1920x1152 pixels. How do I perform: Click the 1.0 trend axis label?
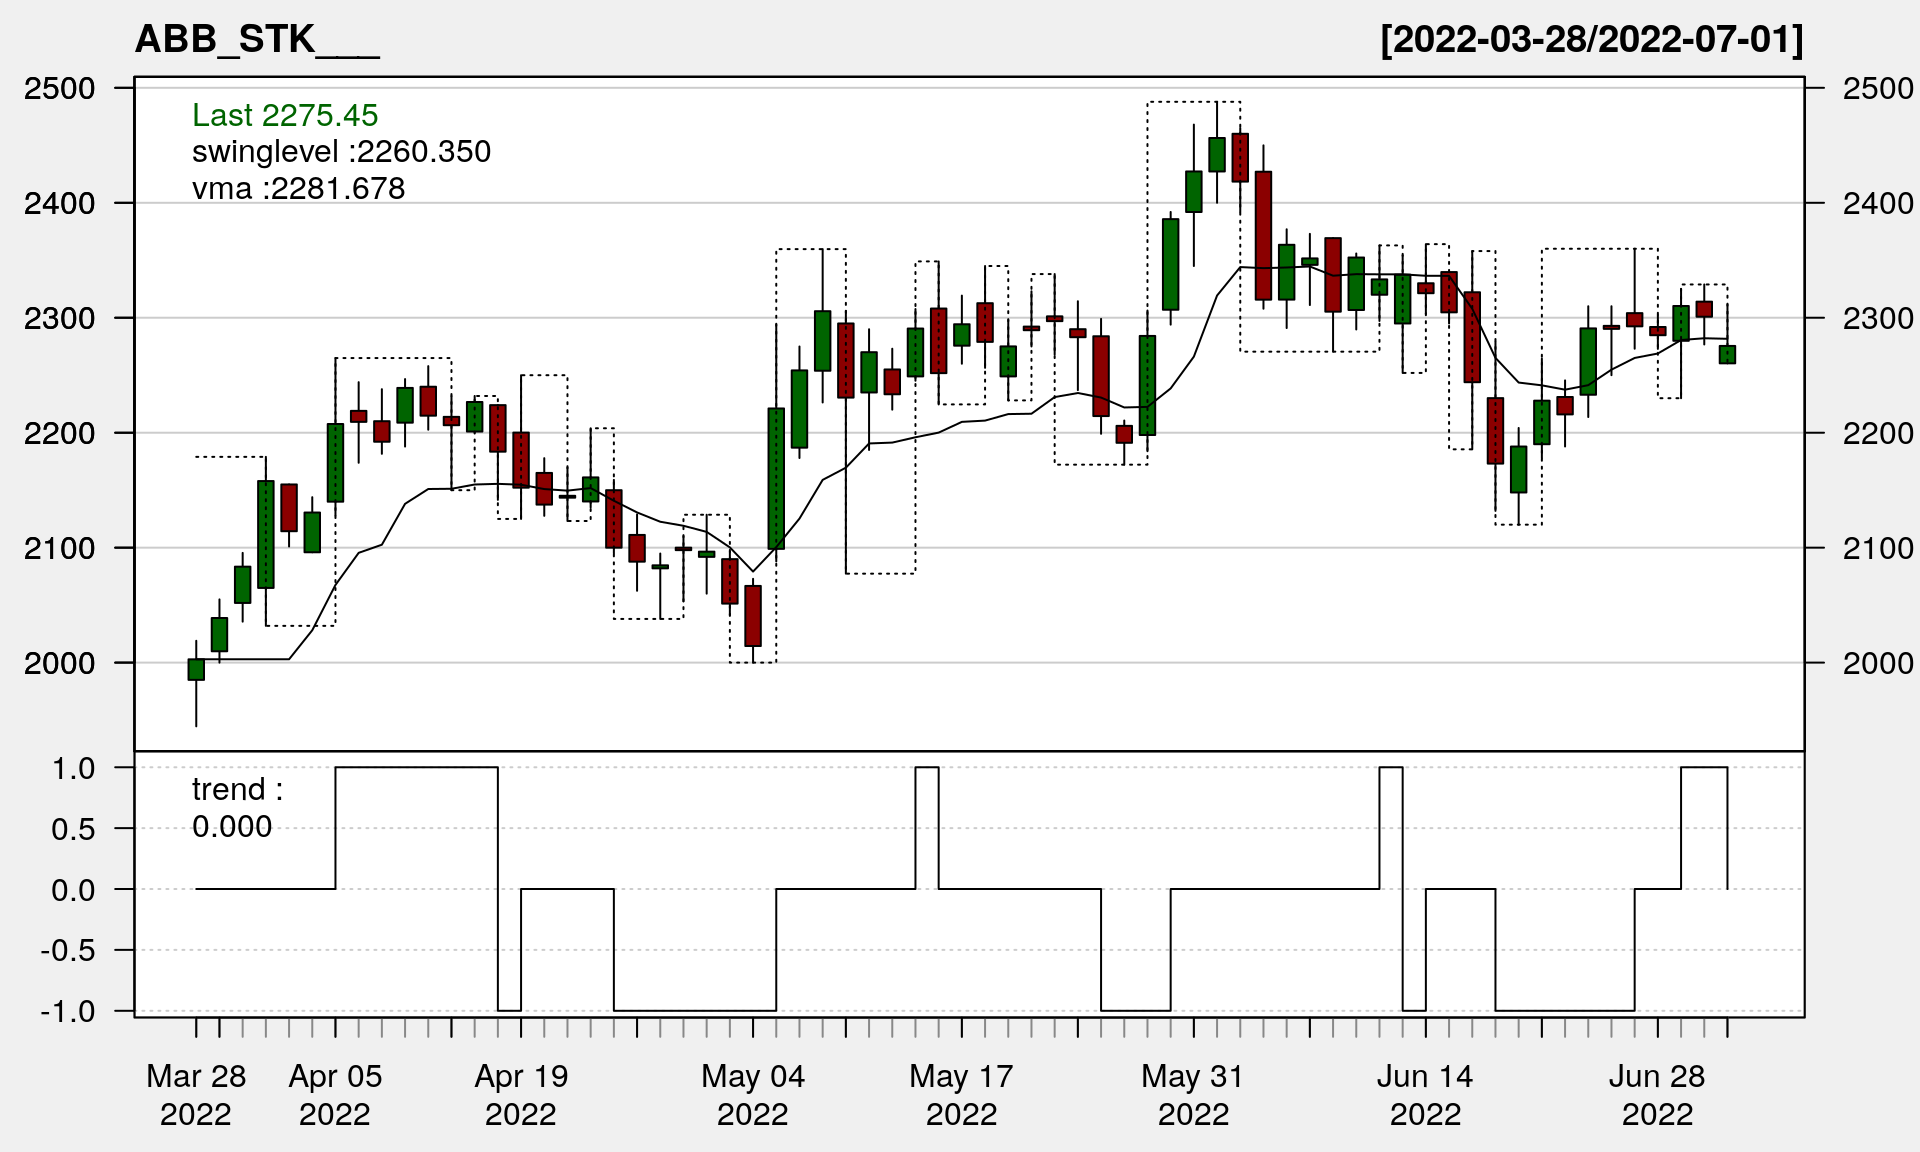tap(73, 768)
